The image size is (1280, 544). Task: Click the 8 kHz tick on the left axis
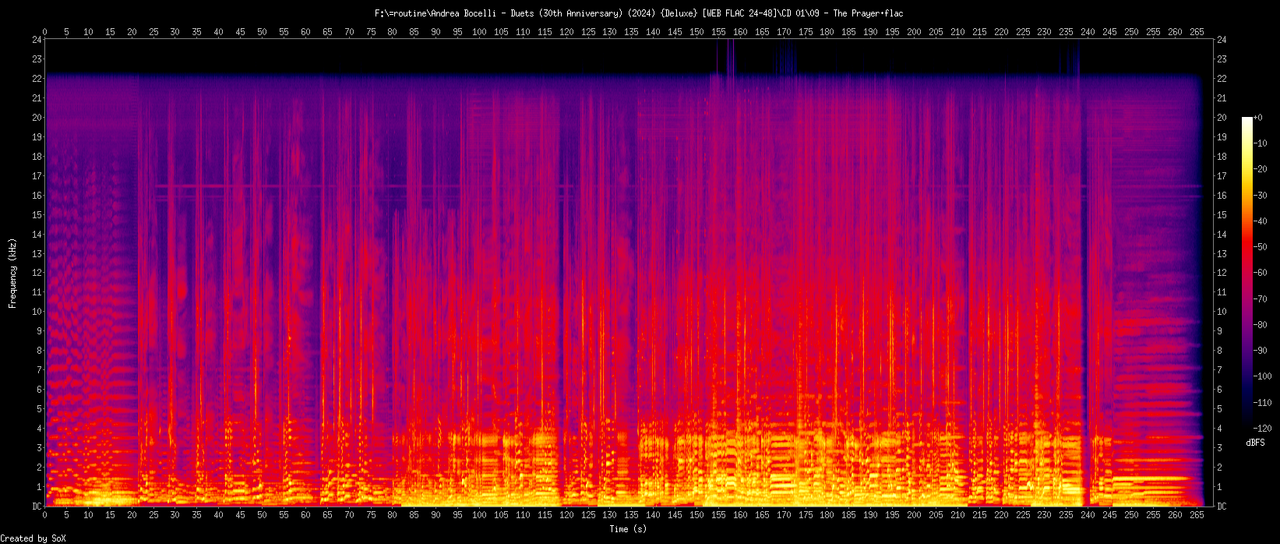click(x=39, y=351)
